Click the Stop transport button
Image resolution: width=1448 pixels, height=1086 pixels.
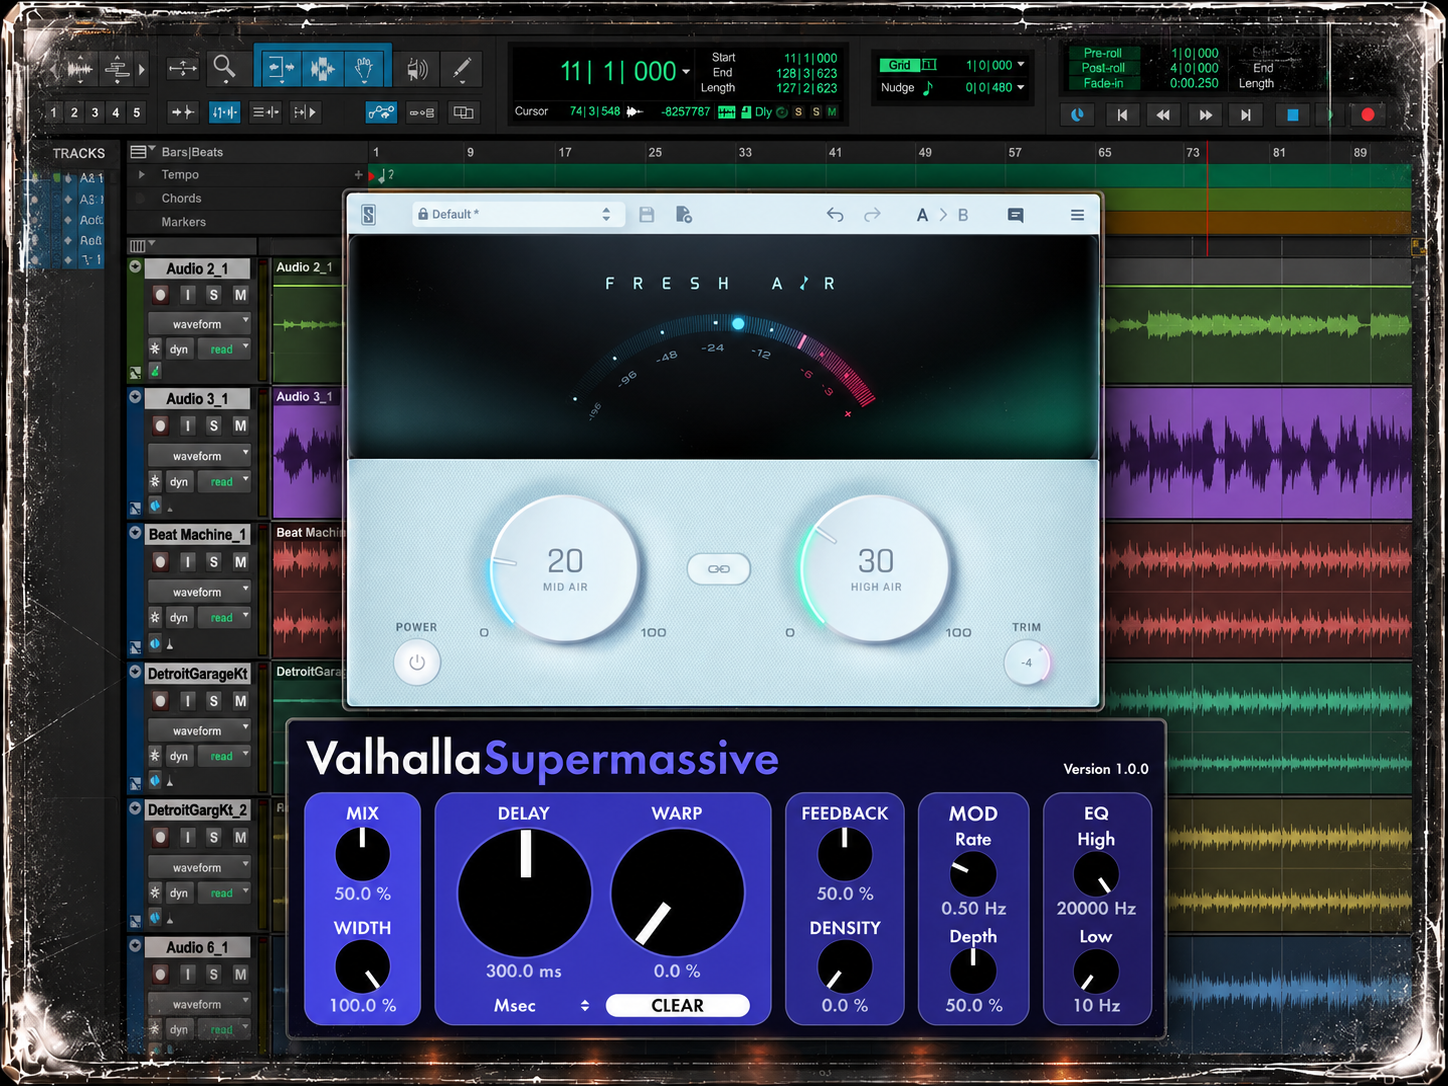pyautogui.click(x=1292, y=115)
